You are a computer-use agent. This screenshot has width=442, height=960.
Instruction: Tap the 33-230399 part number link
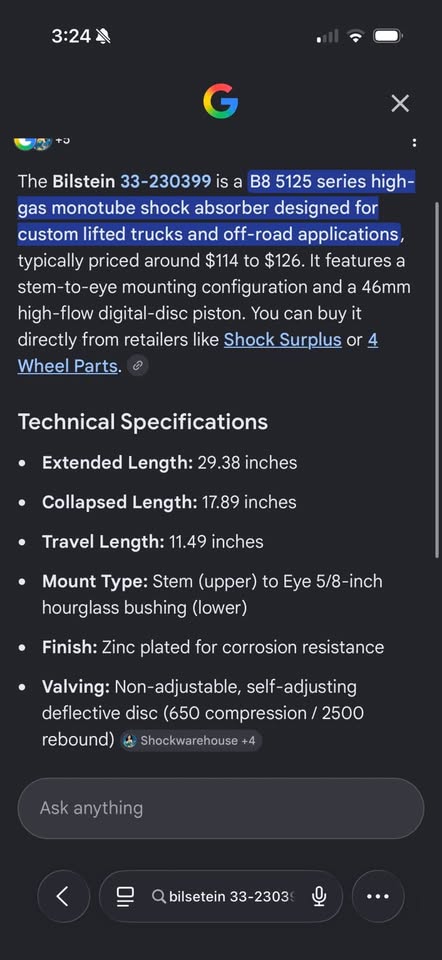[165, 182]
